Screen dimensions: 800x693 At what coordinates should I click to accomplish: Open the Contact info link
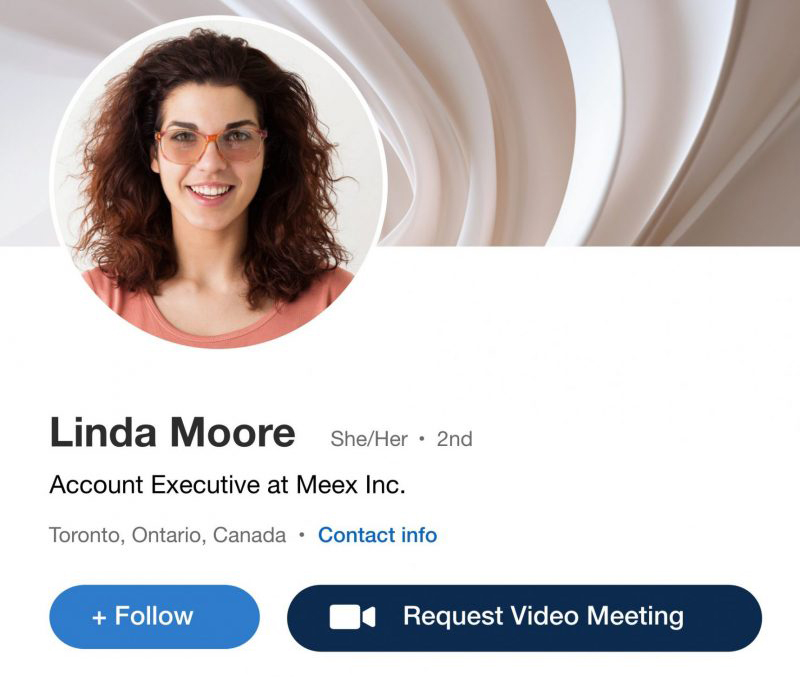(378, 535)
